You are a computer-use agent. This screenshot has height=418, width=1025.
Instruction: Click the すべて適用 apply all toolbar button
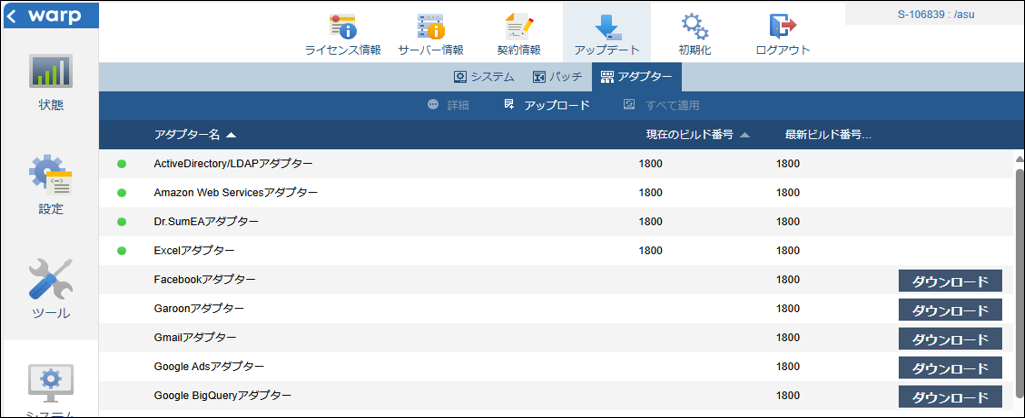point(662,105)
